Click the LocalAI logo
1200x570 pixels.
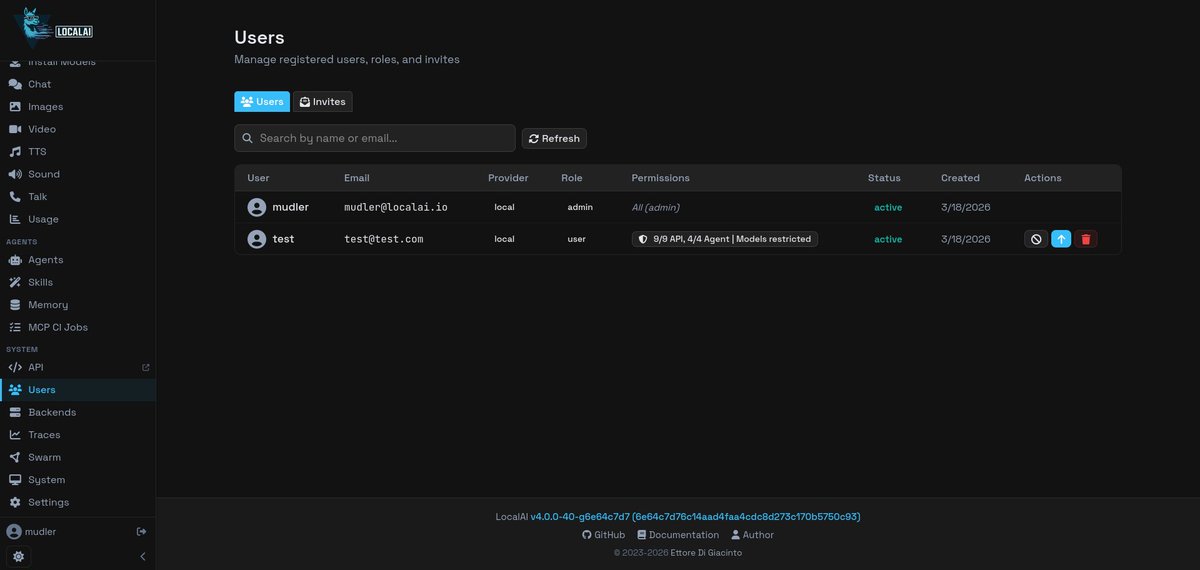coord(53,27)
